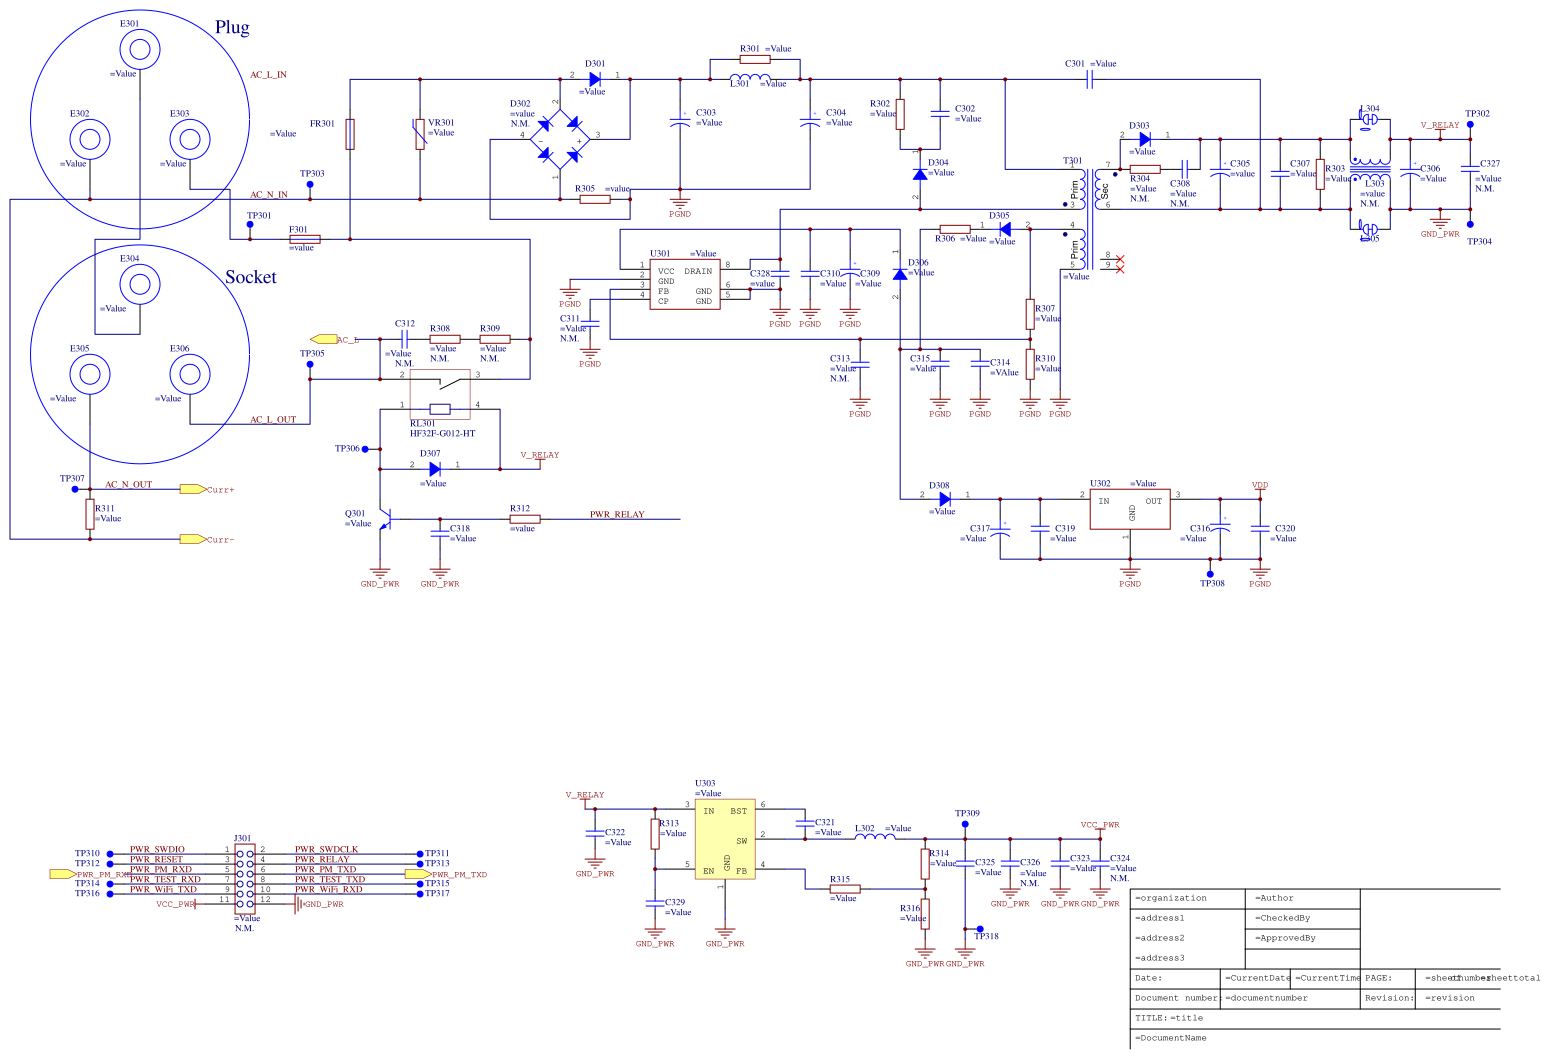The image size is (1551, 1059).
Task: Click the E304 socket pin circle
Action: [140, 284]
